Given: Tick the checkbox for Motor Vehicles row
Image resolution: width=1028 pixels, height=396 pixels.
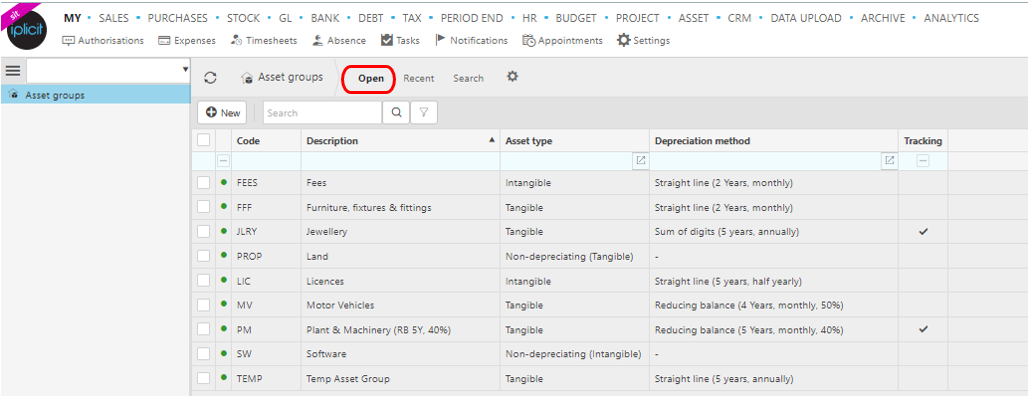Looking at the screenshot, I should tap(204, 305).
